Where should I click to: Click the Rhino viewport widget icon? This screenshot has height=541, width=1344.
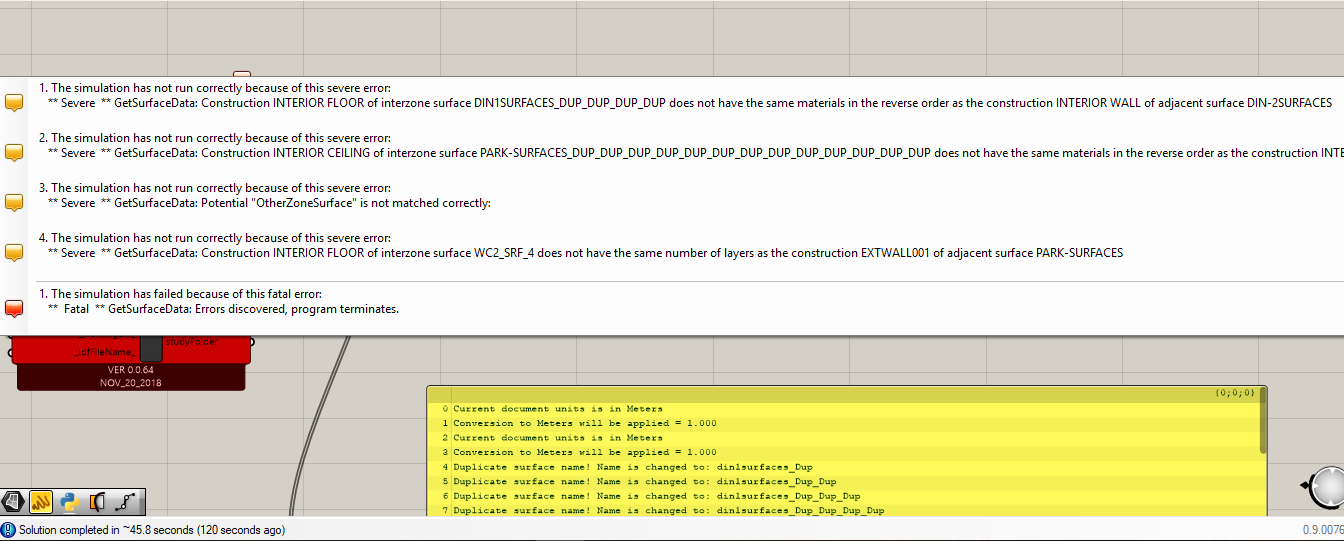pos(15,501)
